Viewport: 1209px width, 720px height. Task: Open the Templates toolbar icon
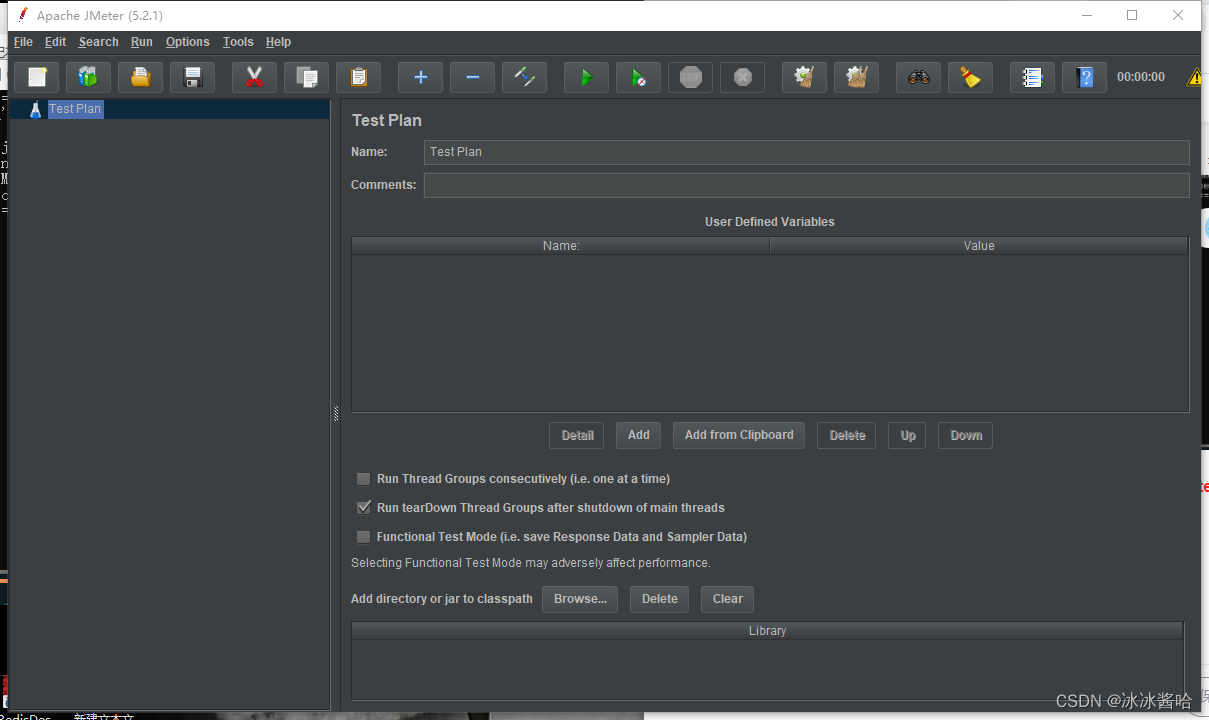pyautogui.click(x=89, y=77)
